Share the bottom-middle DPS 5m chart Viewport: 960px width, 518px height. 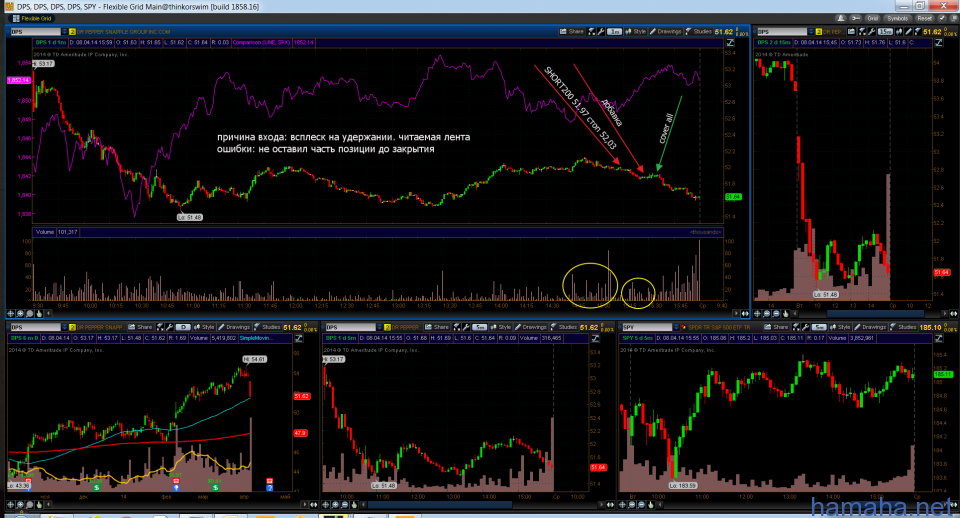pyautogui.click(x=437, y=327)
